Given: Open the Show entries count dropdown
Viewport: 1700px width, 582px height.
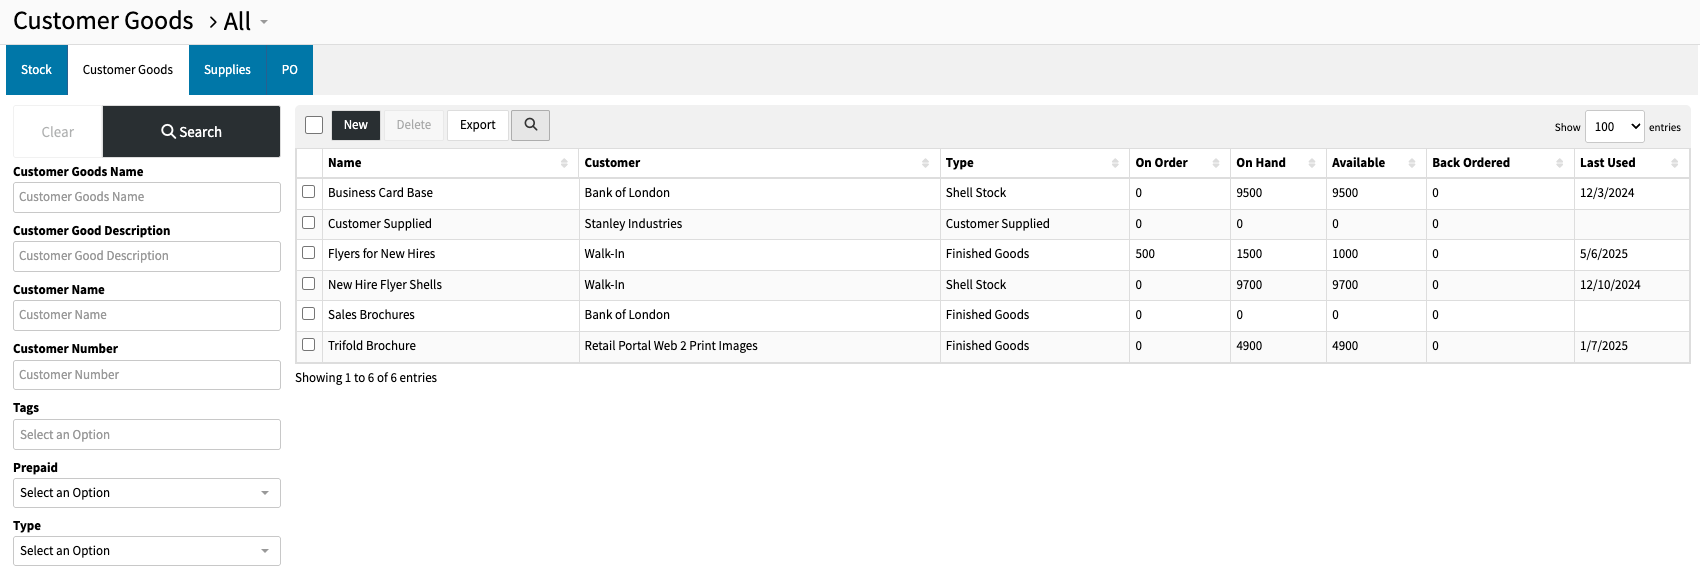Looking at the screenshot, I should click(1614, 127).
